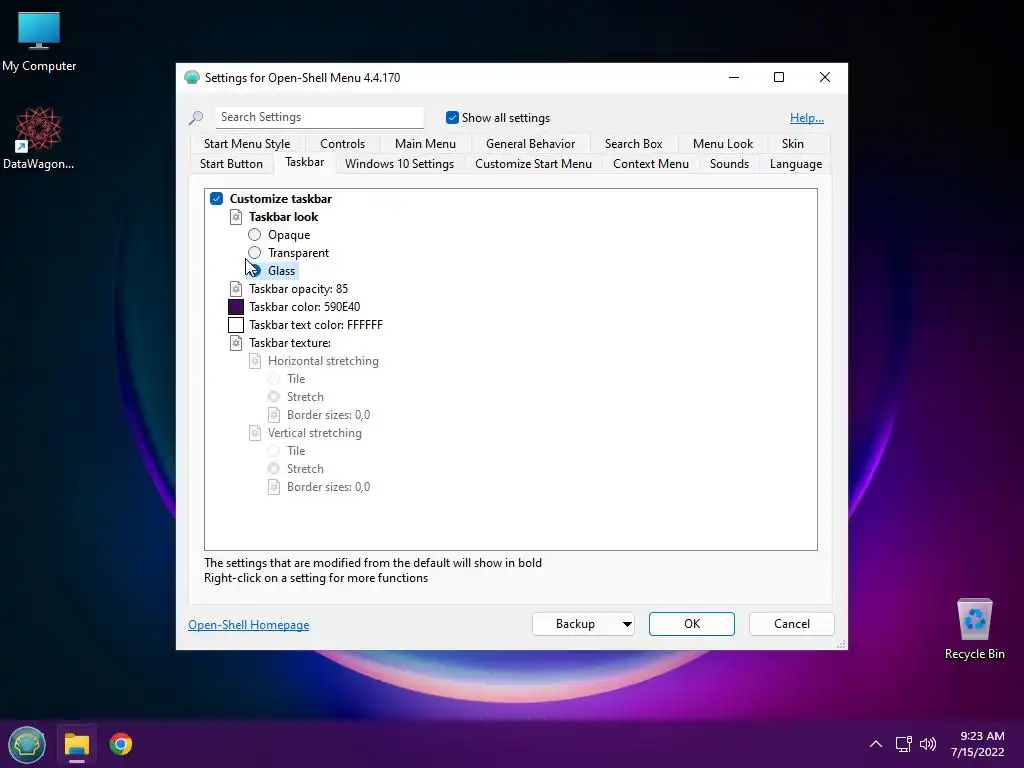Screen dimensions: 1024x768
Task: Switch to the Start Menu Style tab
Action: [x=247, y=144]
